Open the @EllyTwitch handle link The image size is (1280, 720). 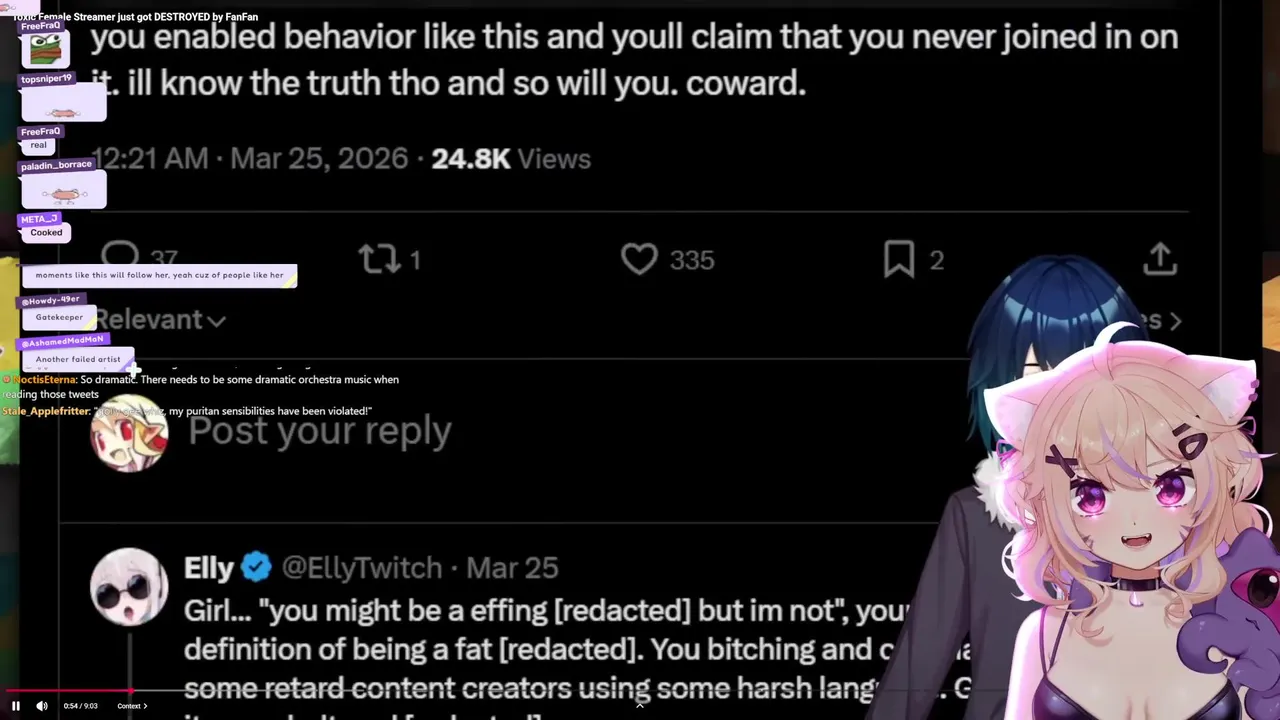tap(362, 568)
